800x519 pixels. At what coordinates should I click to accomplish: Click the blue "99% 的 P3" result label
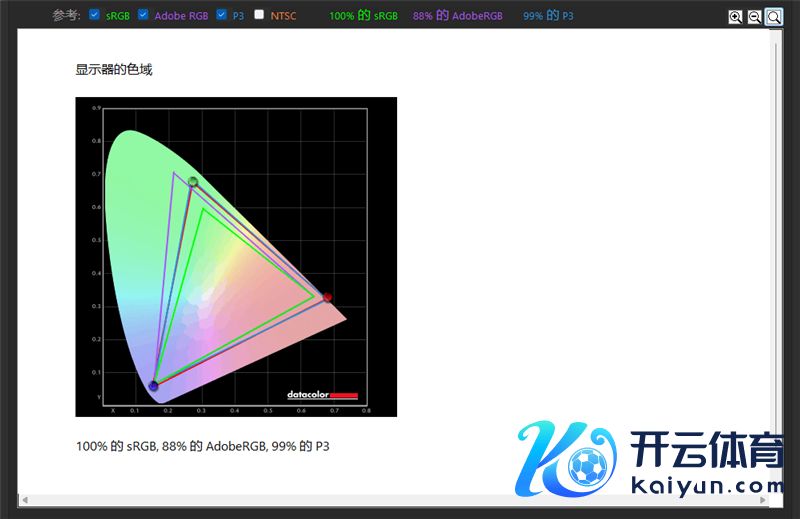[x=548, y=16]
